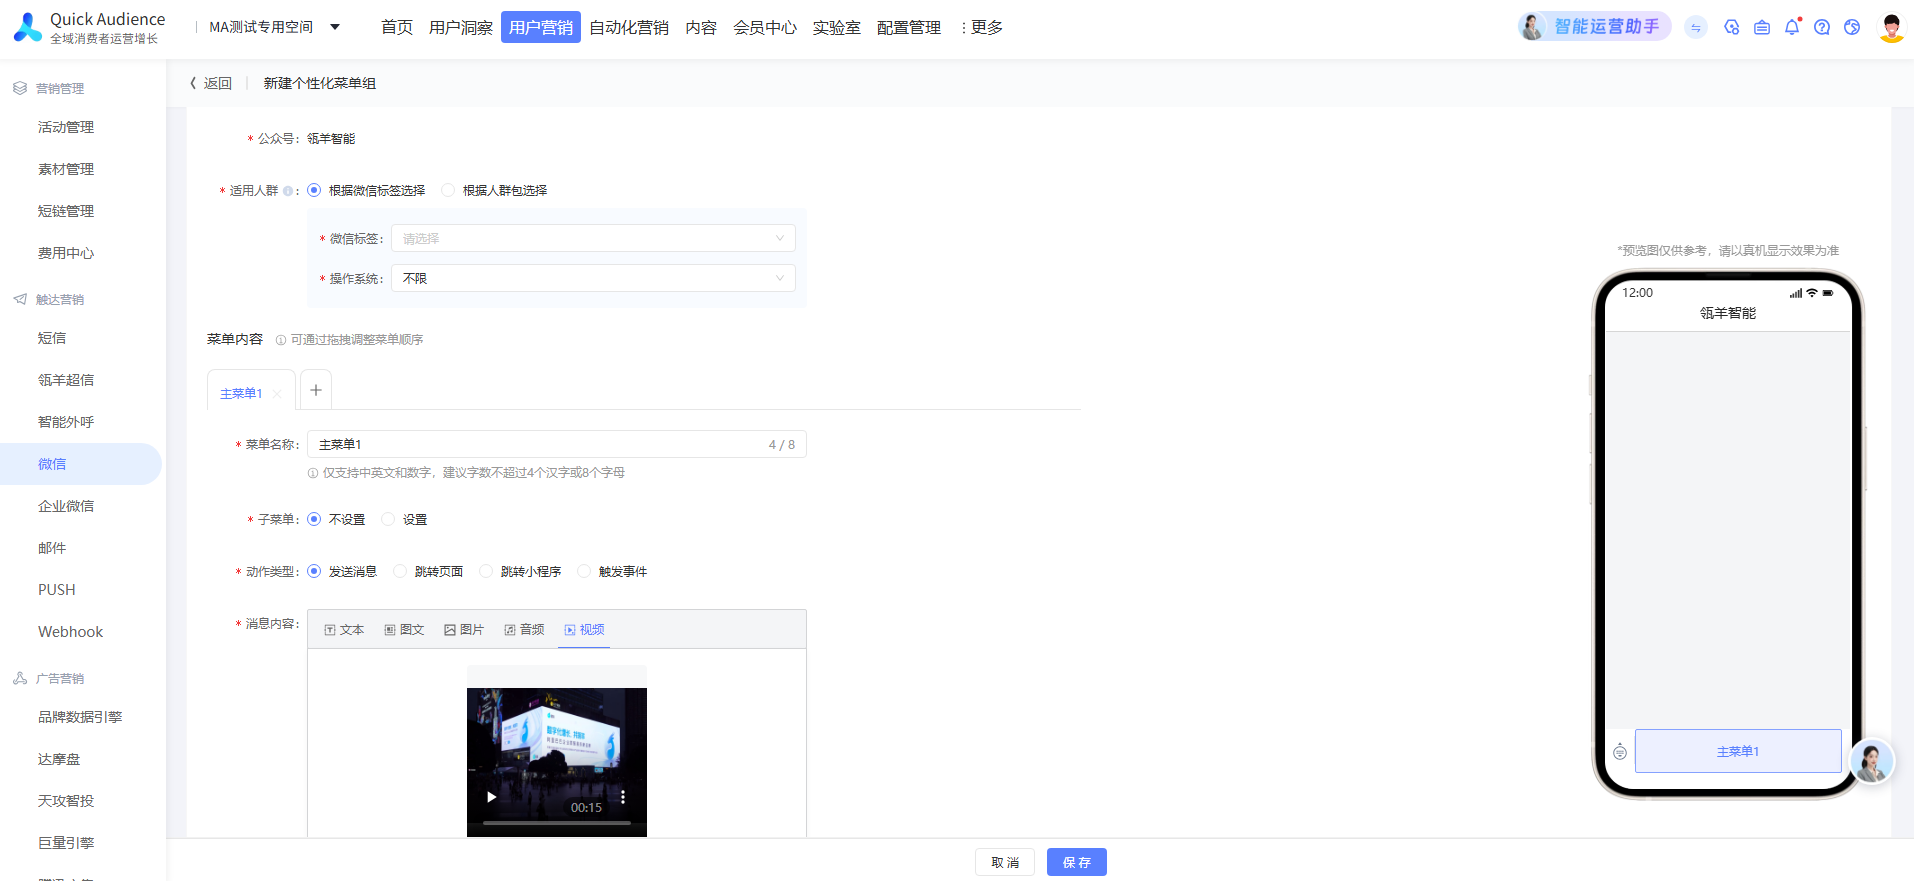1914x881 pixels.
Task: Open the 配置管理 menu
Action: (909, 27)
